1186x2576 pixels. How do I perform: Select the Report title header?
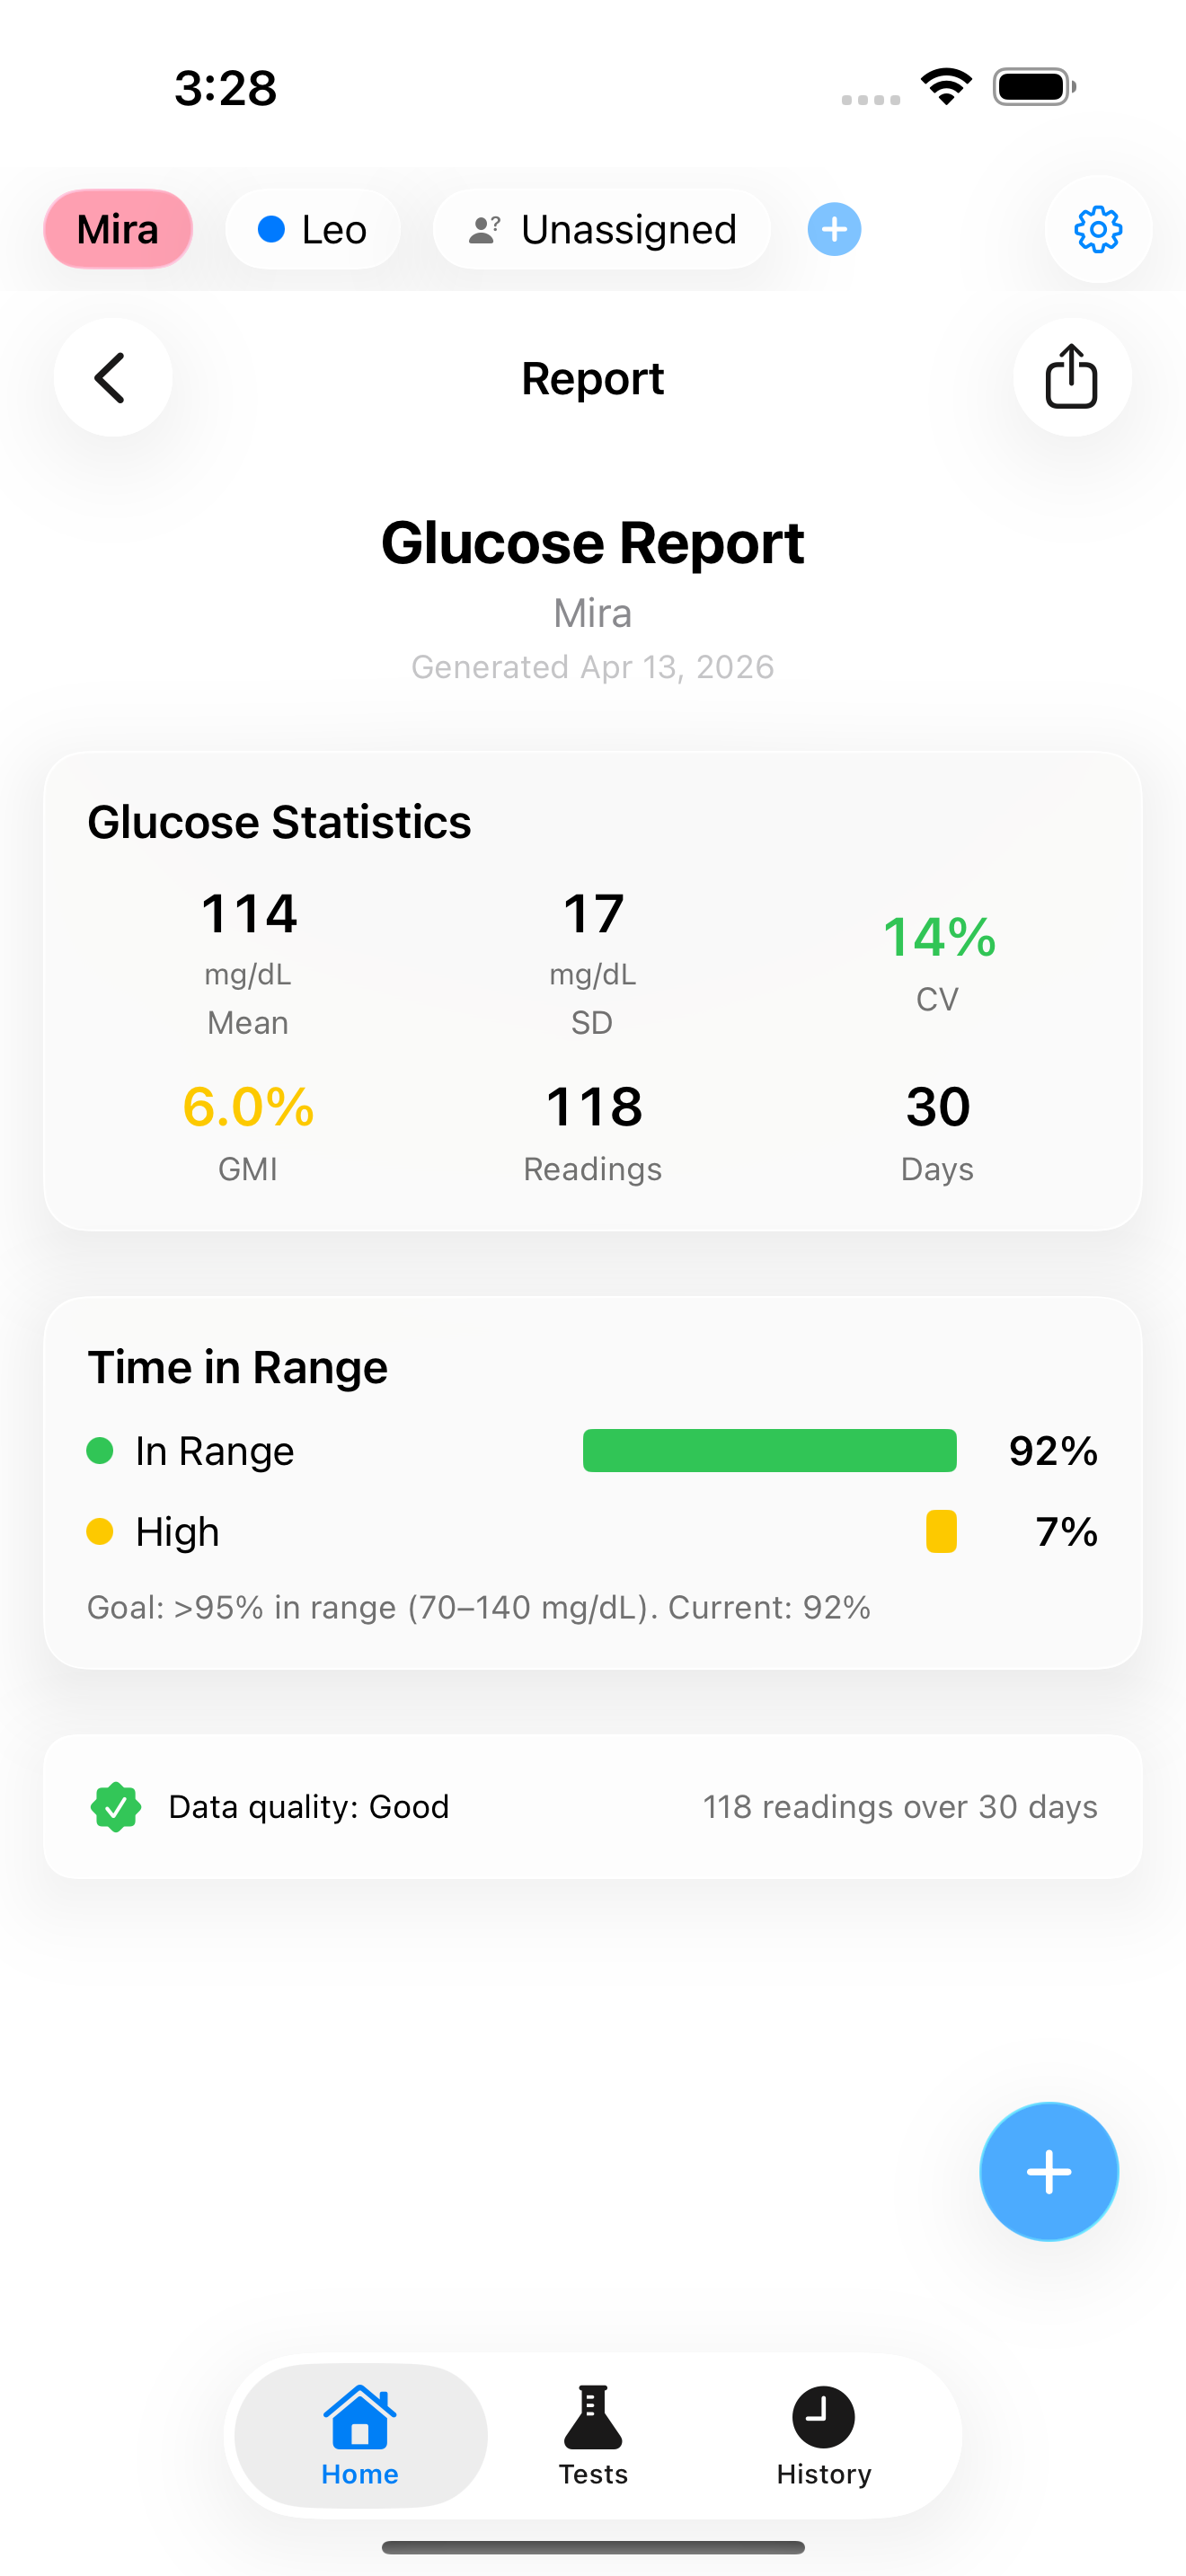click(592, 377)
